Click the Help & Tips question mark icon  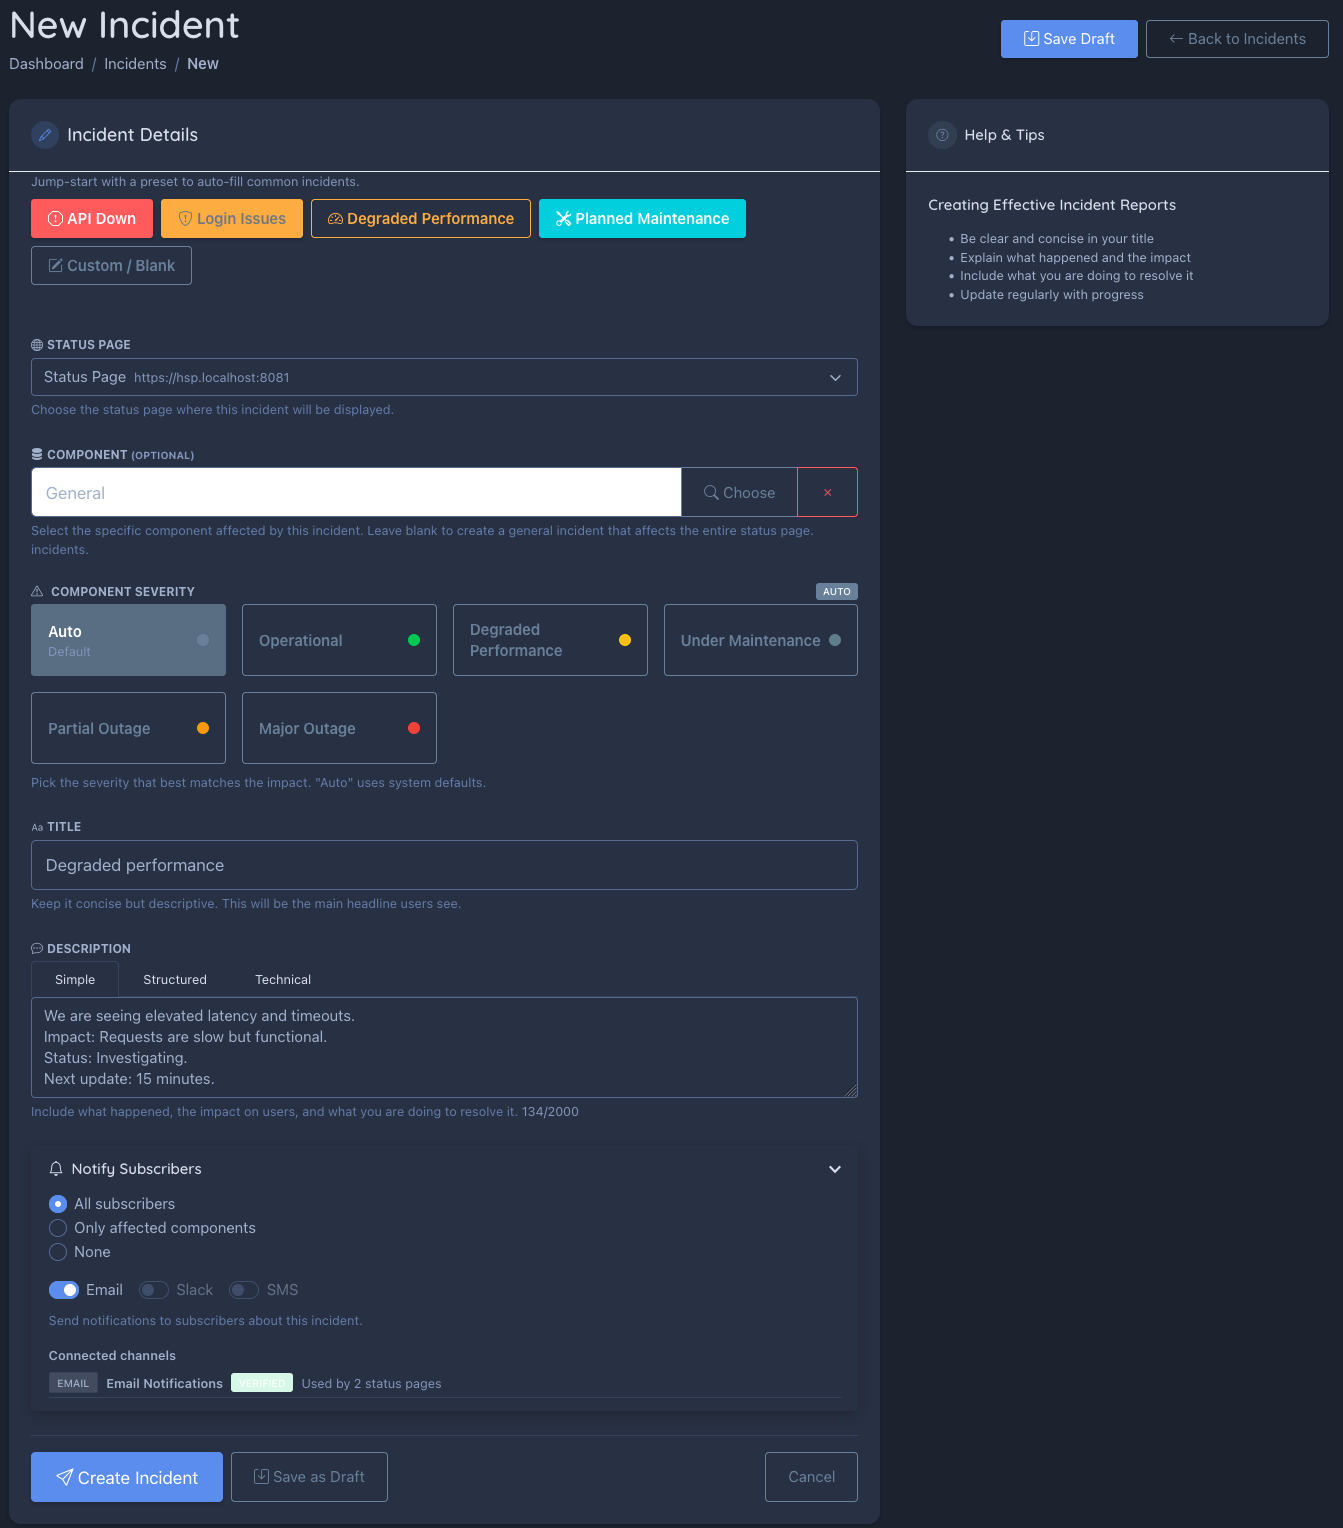[x=942, y=135]
